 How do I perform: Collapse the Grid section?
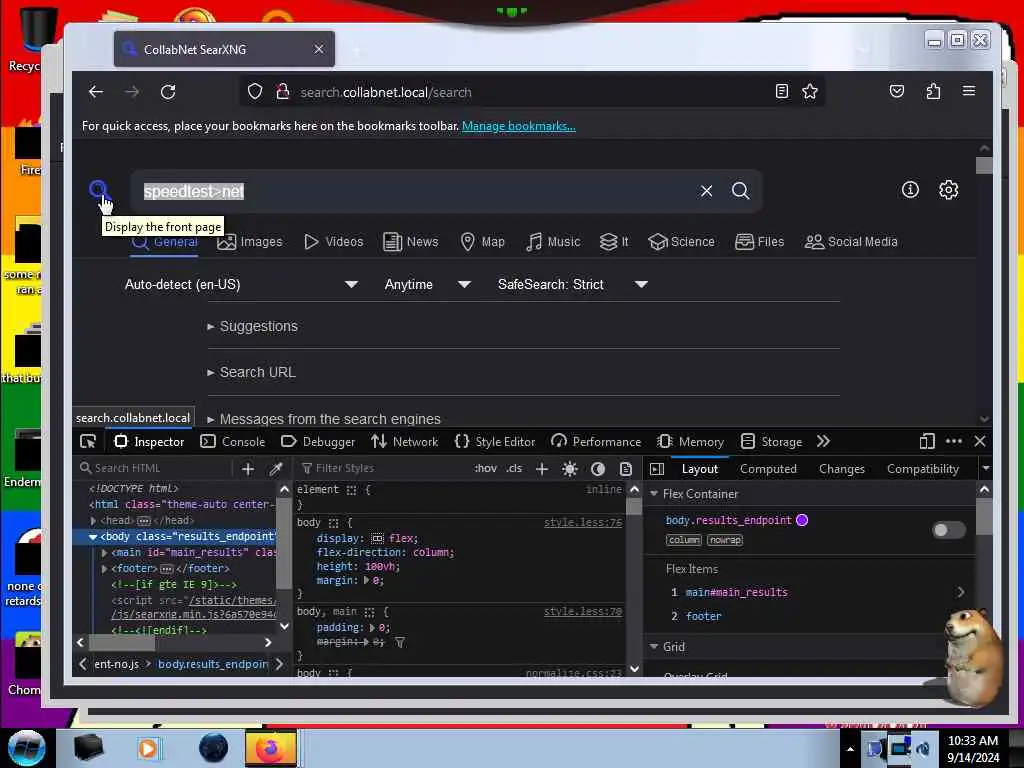click(x=654, y=647)
